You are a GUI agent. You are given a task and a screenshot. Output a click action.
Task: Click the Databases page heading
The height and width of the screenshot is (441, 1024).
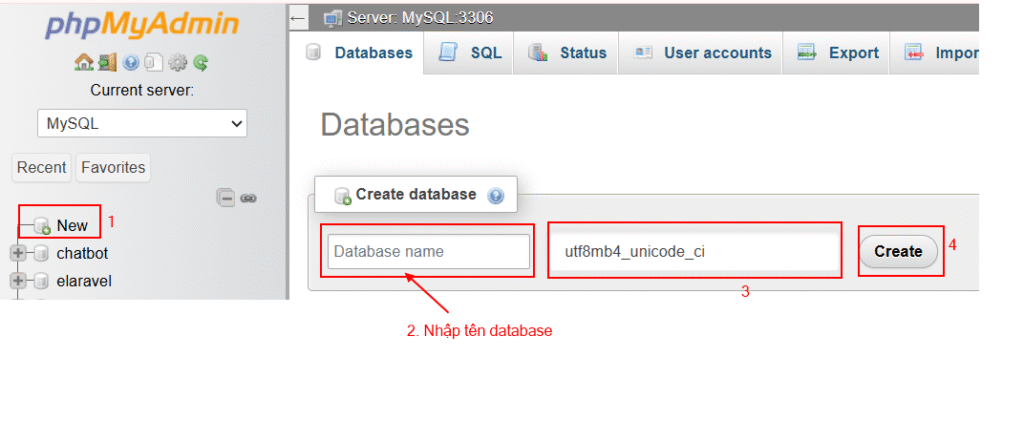tap(395, 125)
